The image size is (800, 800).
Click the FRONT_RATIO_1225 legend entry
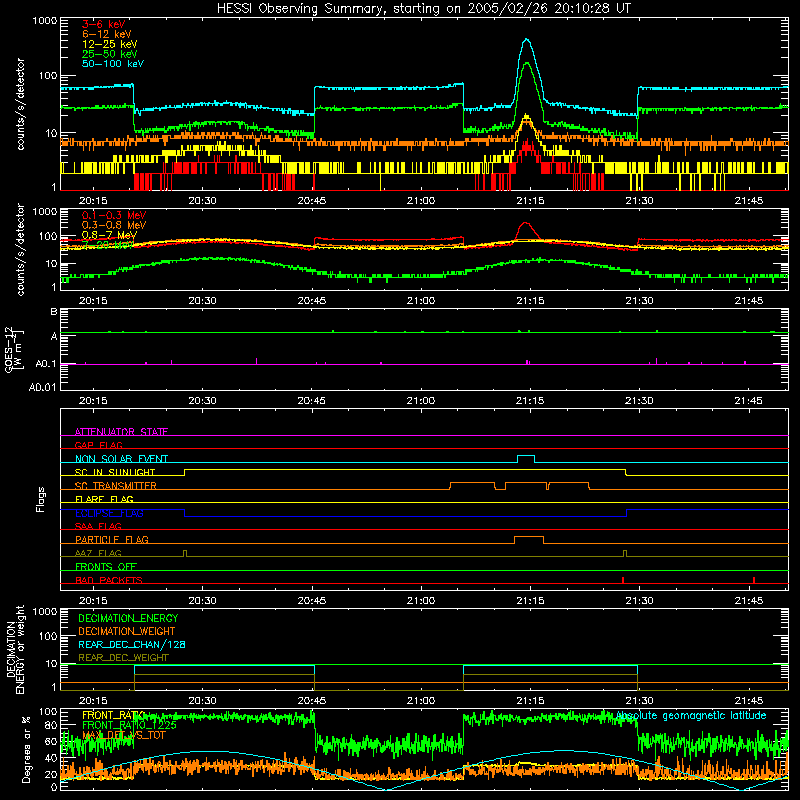129,725
